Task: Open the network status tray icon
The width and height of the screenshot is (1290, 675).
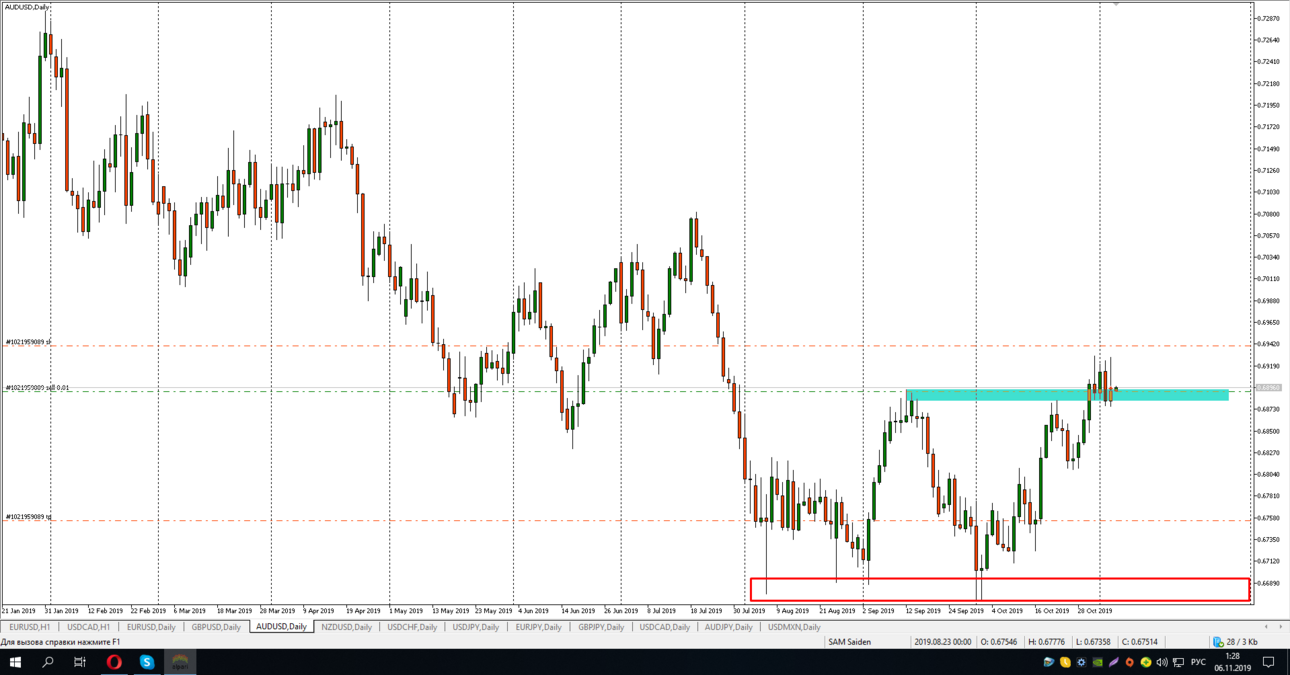Action: click(1178, 662)
